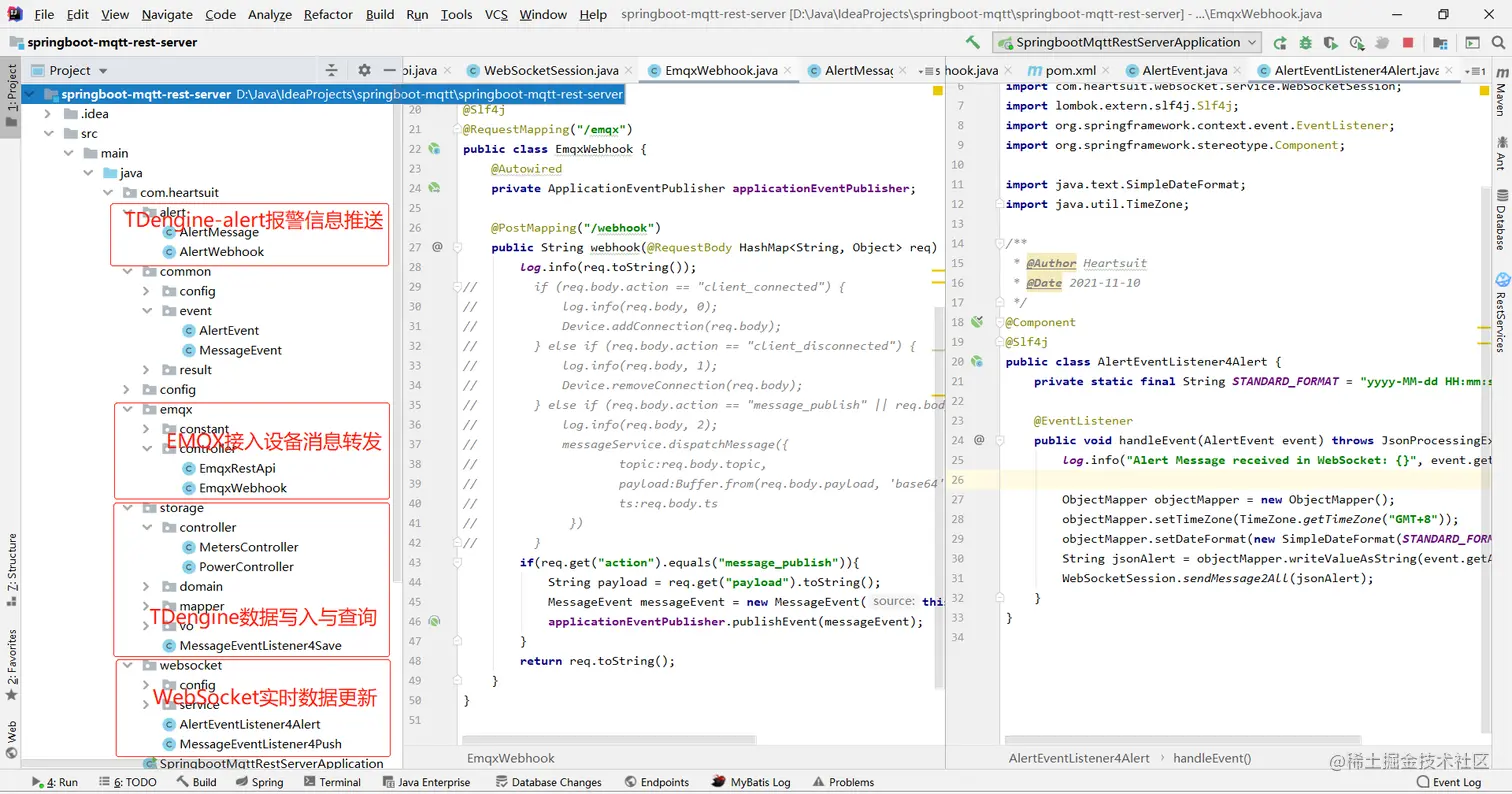
Task: Expand the domain package
Action: (x=147, y=586)
